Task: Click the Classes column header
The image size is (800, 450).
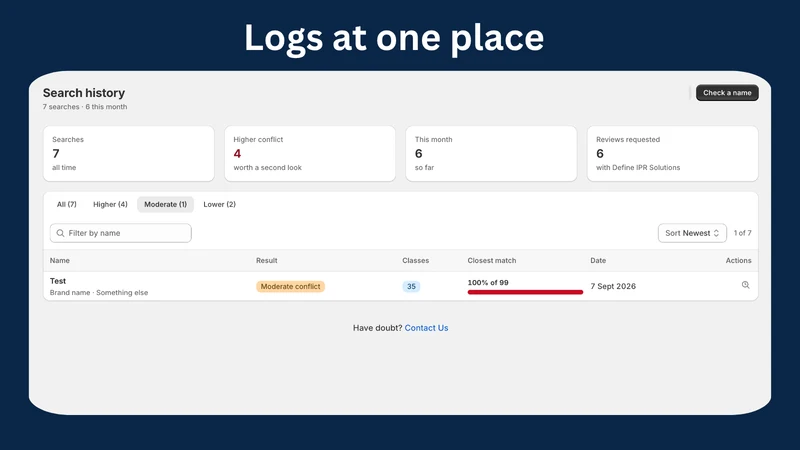Action: pos(415,260)
